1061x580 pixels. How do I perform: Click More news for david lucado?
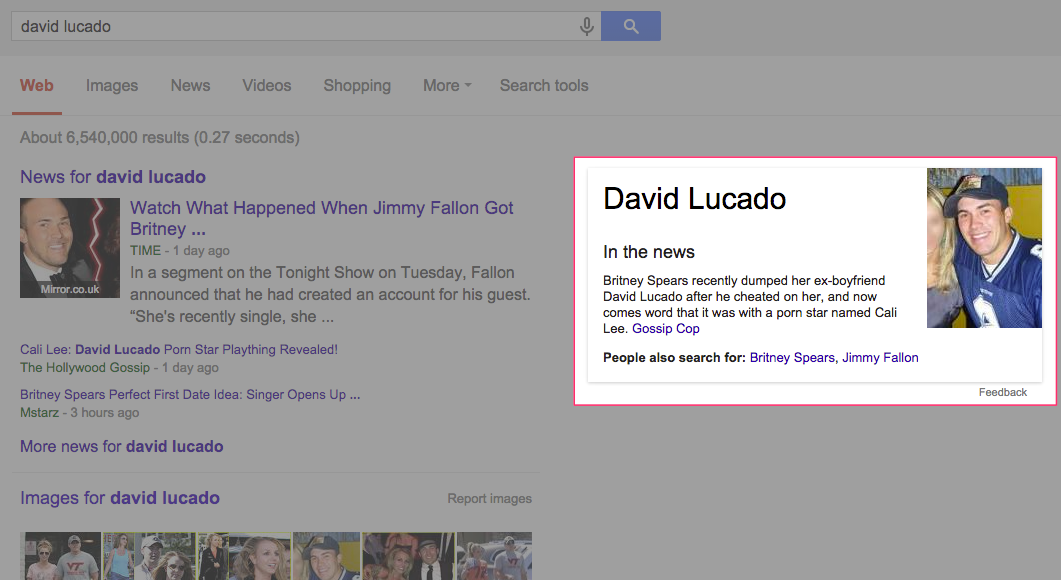pyautogui.click(x=121, y=447)
